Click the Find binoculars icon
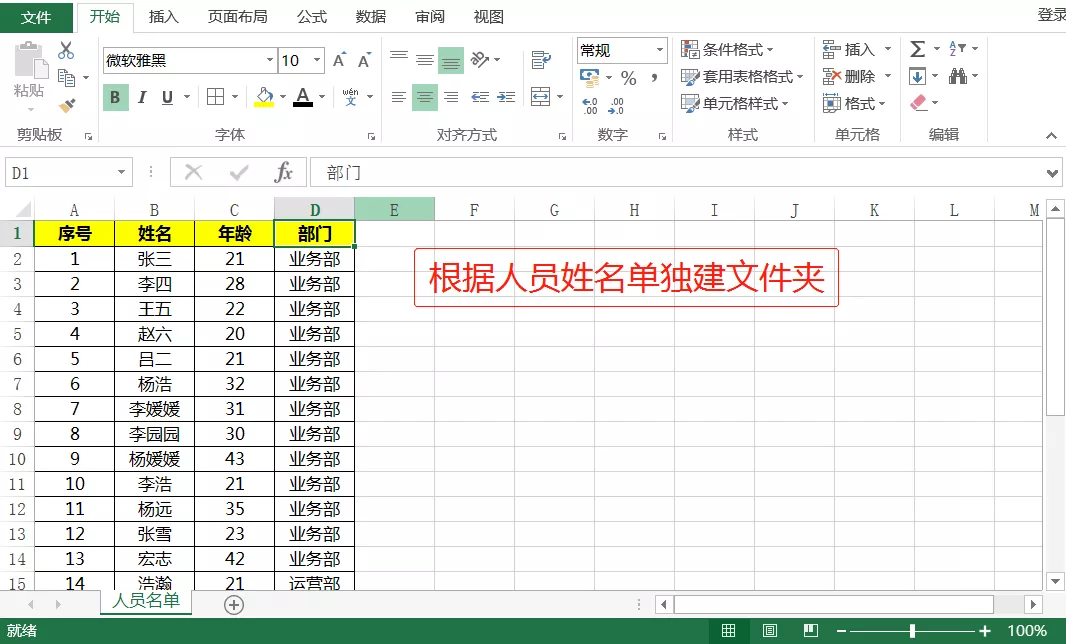1066x644 pixels. (x=958, y=75)
